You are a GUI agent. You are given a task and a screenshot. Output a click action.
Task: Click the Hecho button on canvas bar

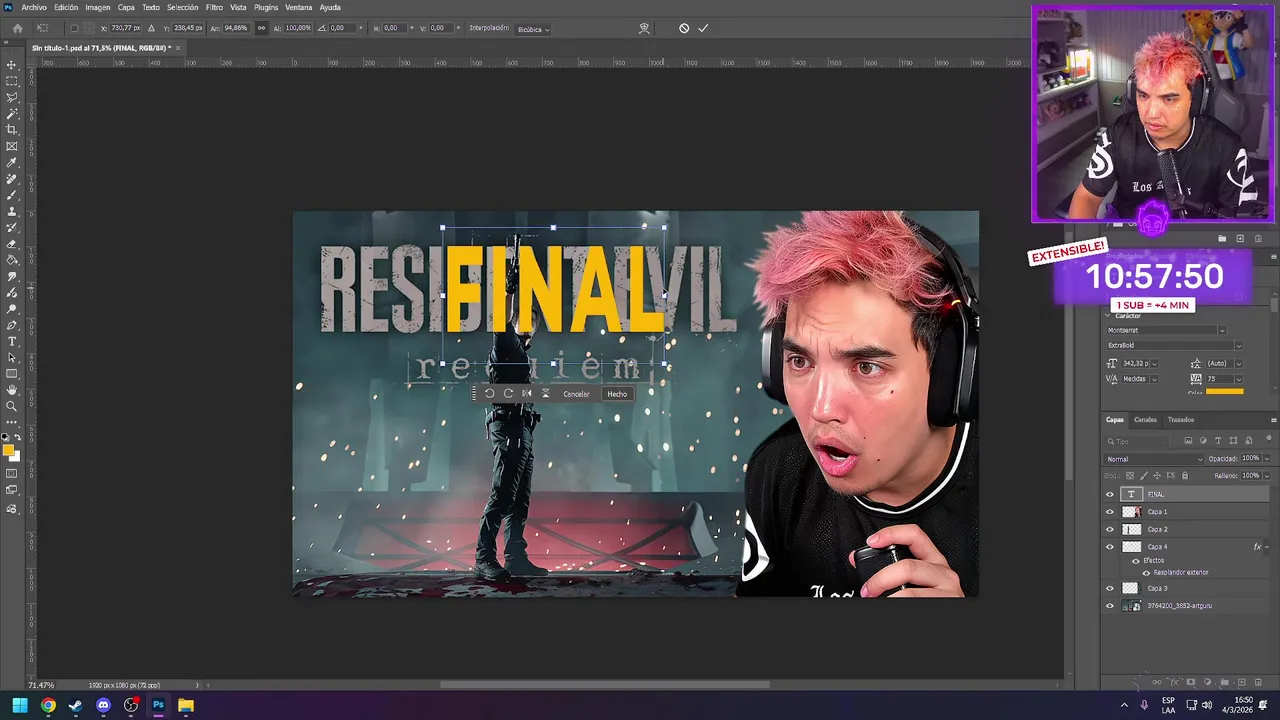[x=617, y=394]
